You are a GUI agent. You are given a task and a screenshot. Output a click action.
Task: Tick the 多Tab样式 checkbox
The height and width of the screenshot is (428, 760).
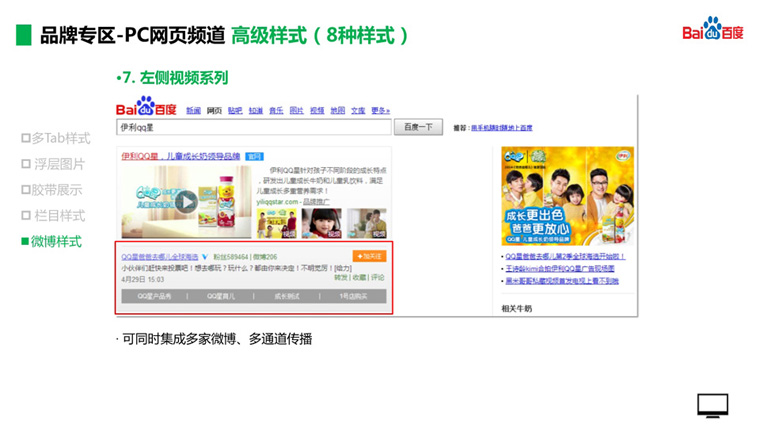[x=26, y=138]
